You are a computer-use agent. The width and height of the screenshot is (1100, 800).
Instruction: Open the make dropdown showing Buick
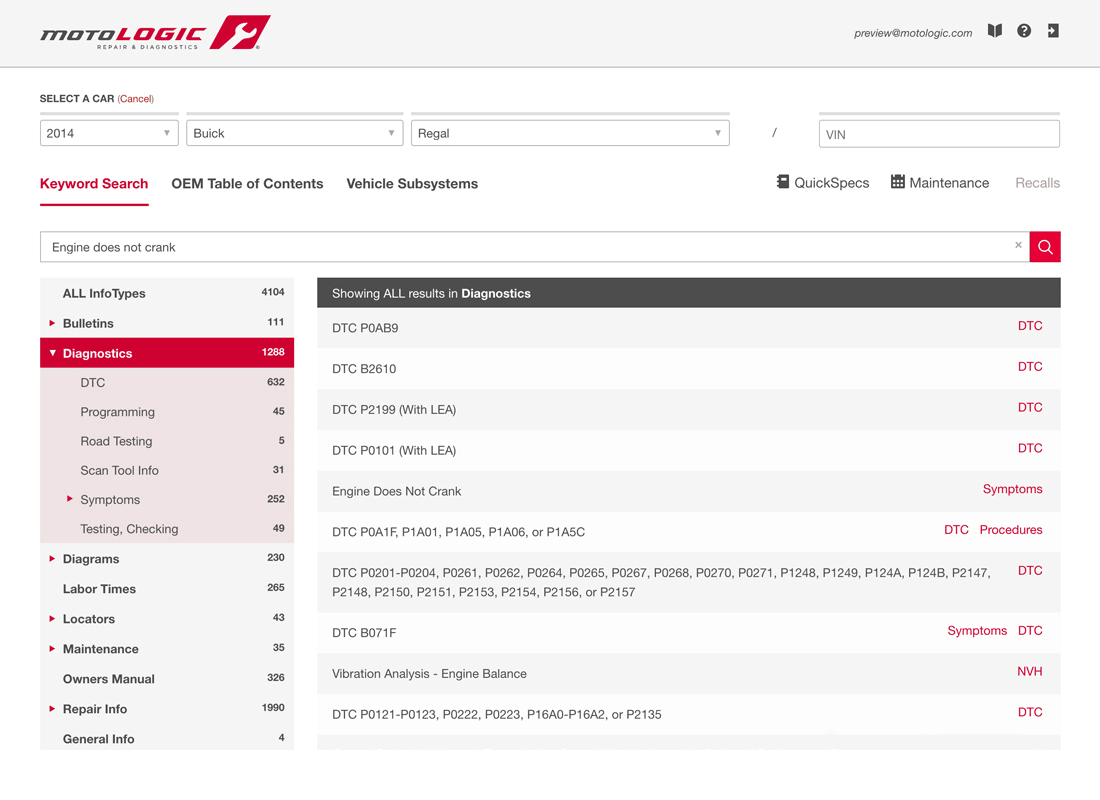coord(294,133)
